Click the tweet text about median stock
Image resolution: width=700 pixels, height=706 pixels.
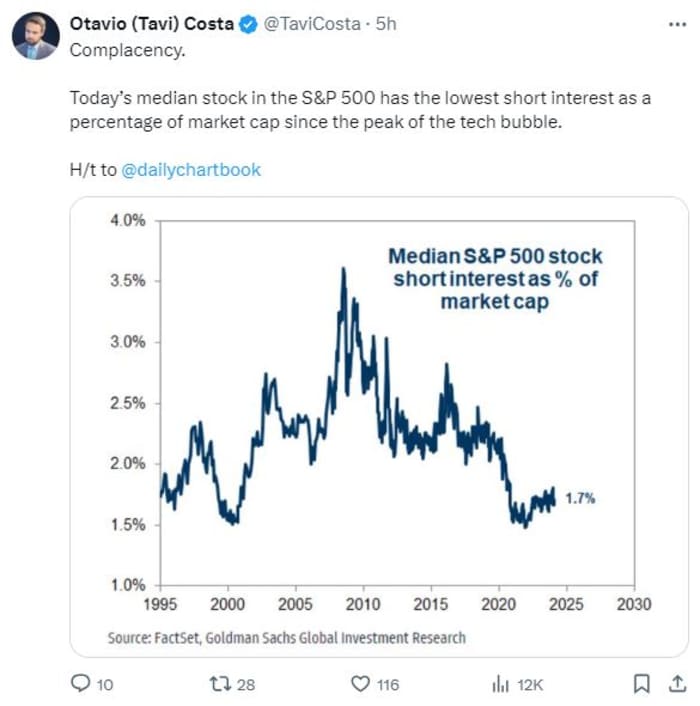(360, 110)
